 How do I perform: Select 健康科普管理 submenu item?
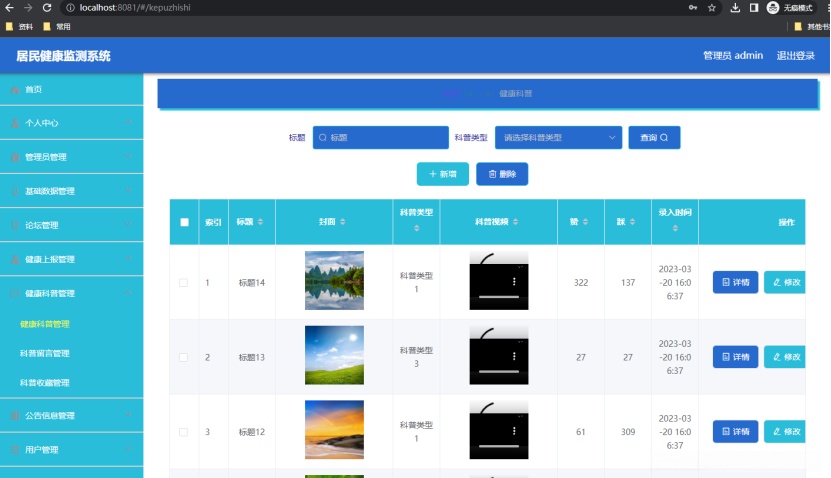[x=45, y=324]
